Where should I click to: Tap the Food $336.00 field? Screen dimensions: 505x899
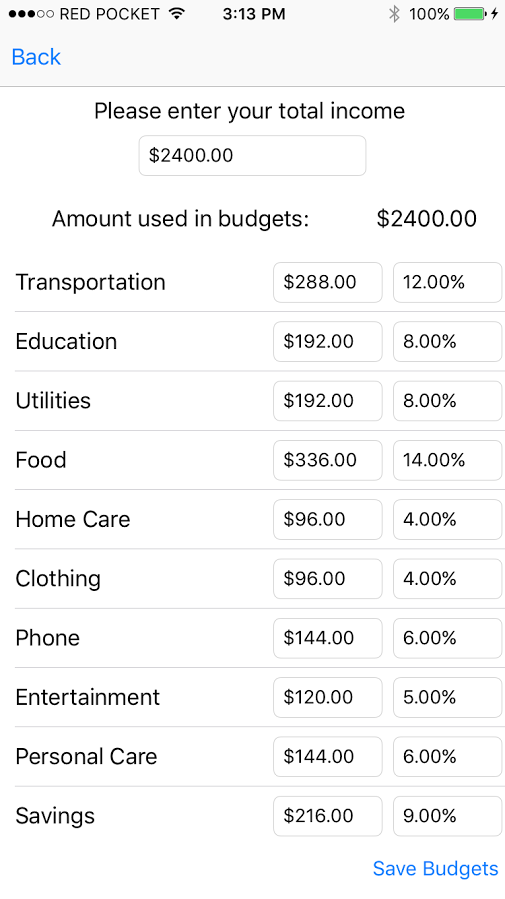pyautogui.click(x=328, y=460)
